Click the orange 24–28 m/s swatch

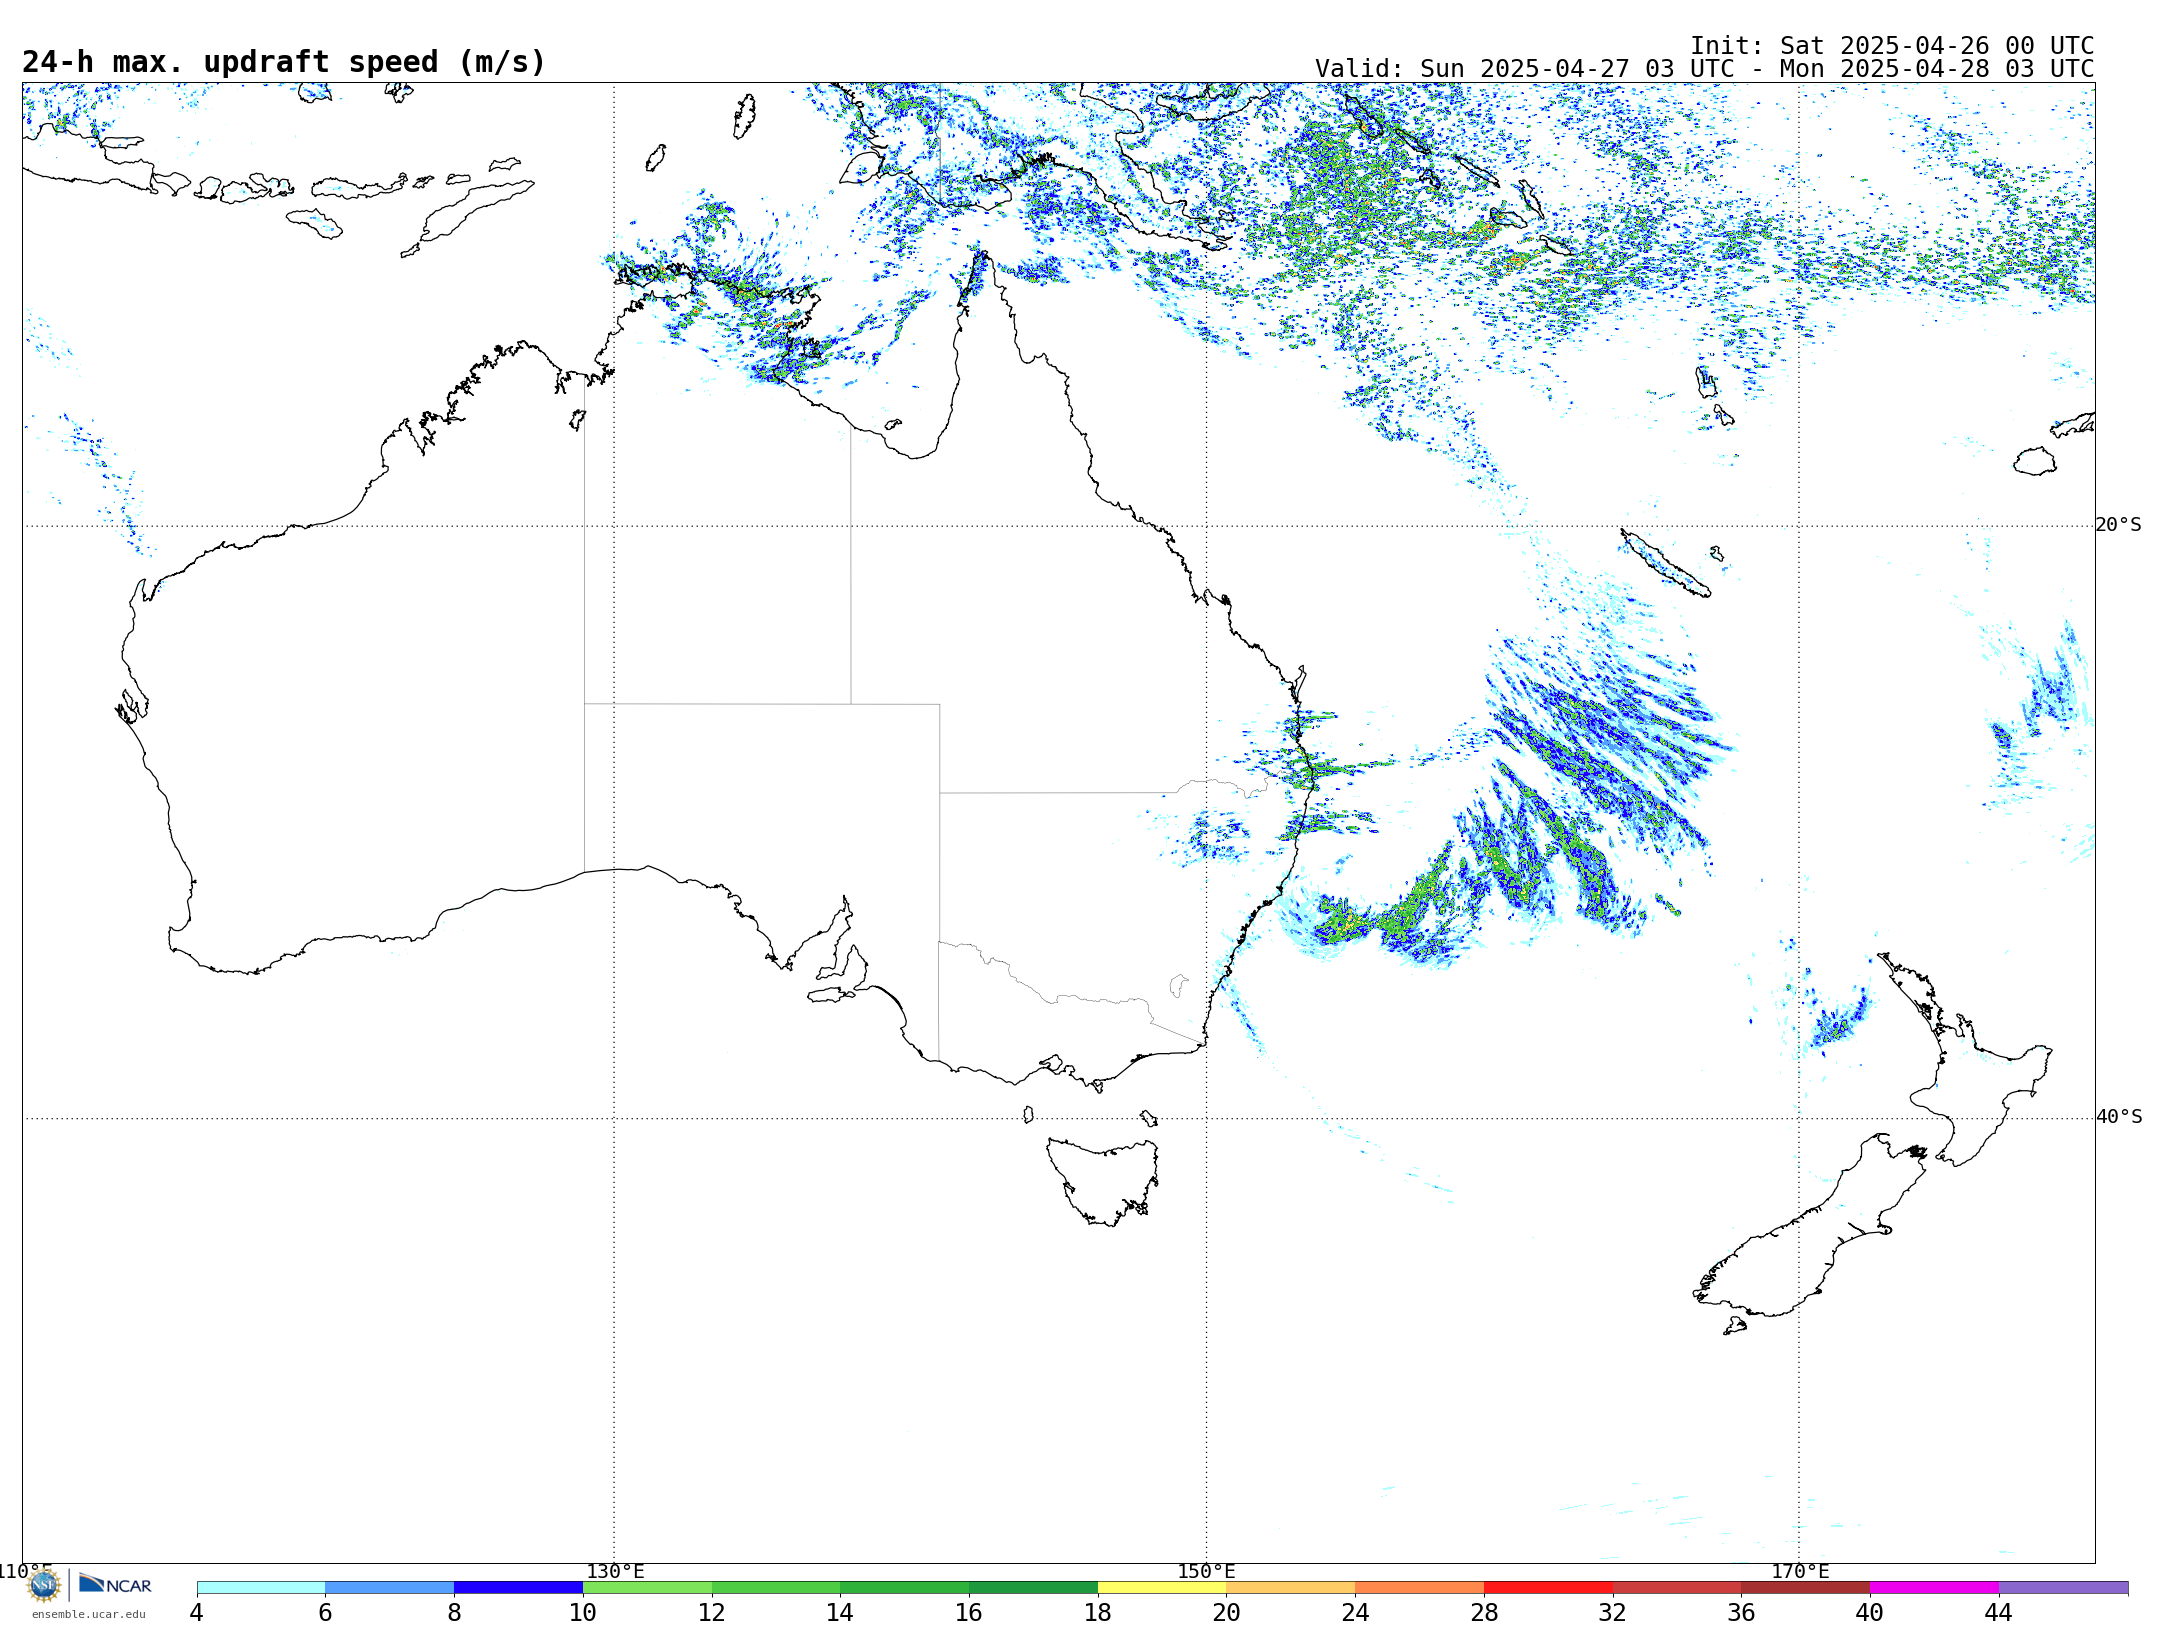[1420, 1588]
